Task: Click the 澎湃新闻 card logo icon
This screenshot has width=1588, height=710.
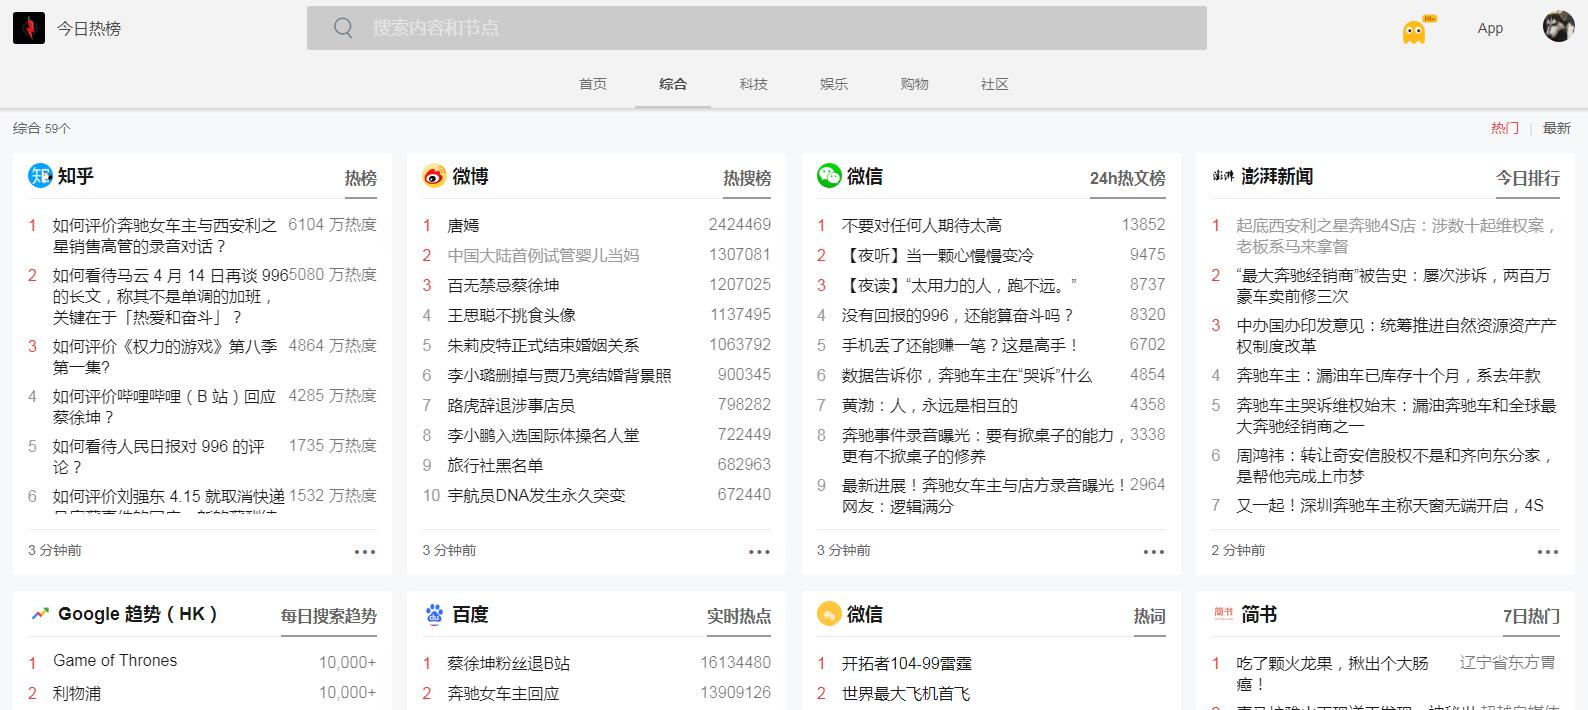Action: [1223, 176]
